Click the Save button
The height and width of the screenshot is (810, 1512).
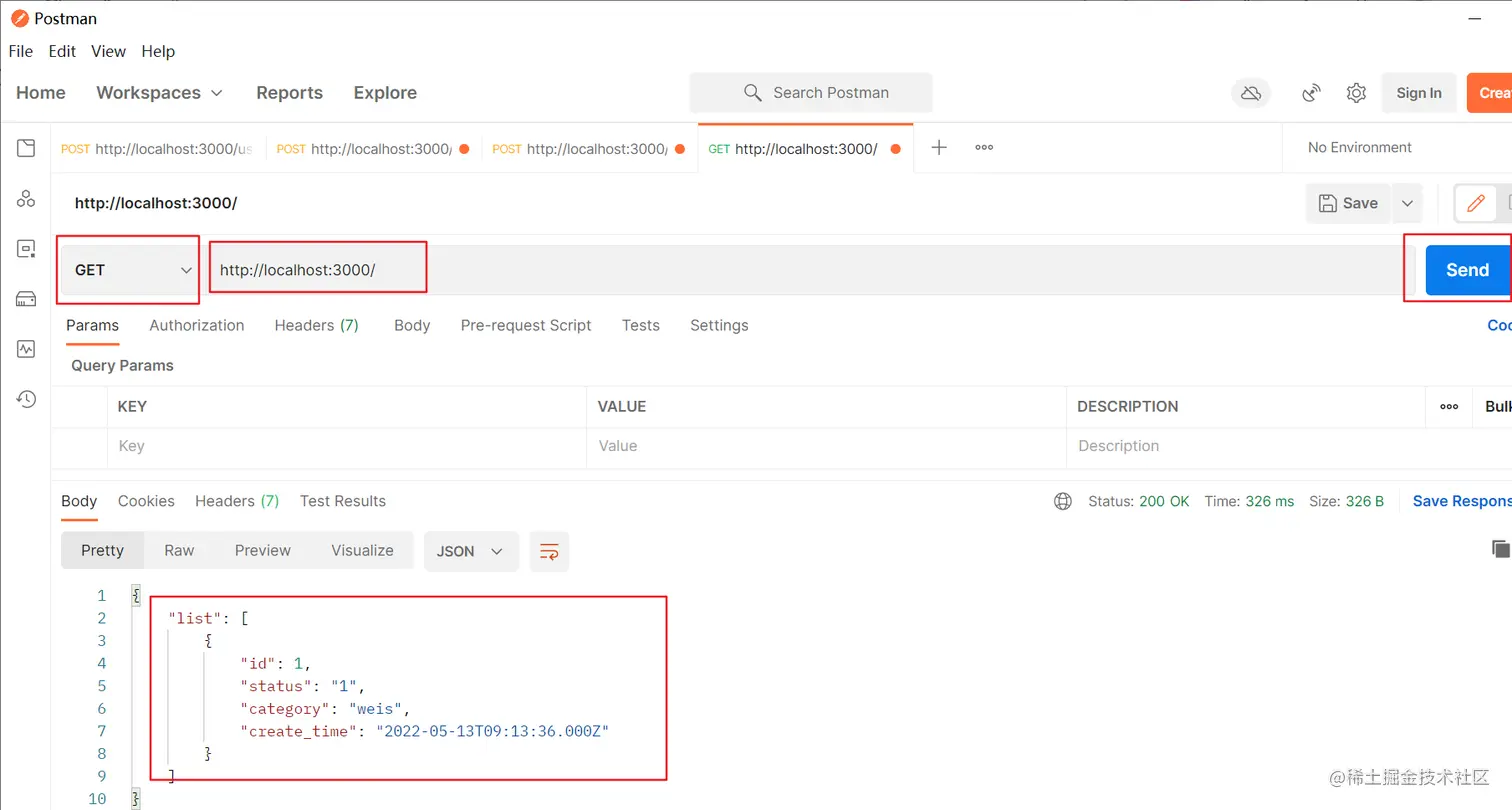coord(1349,203)
